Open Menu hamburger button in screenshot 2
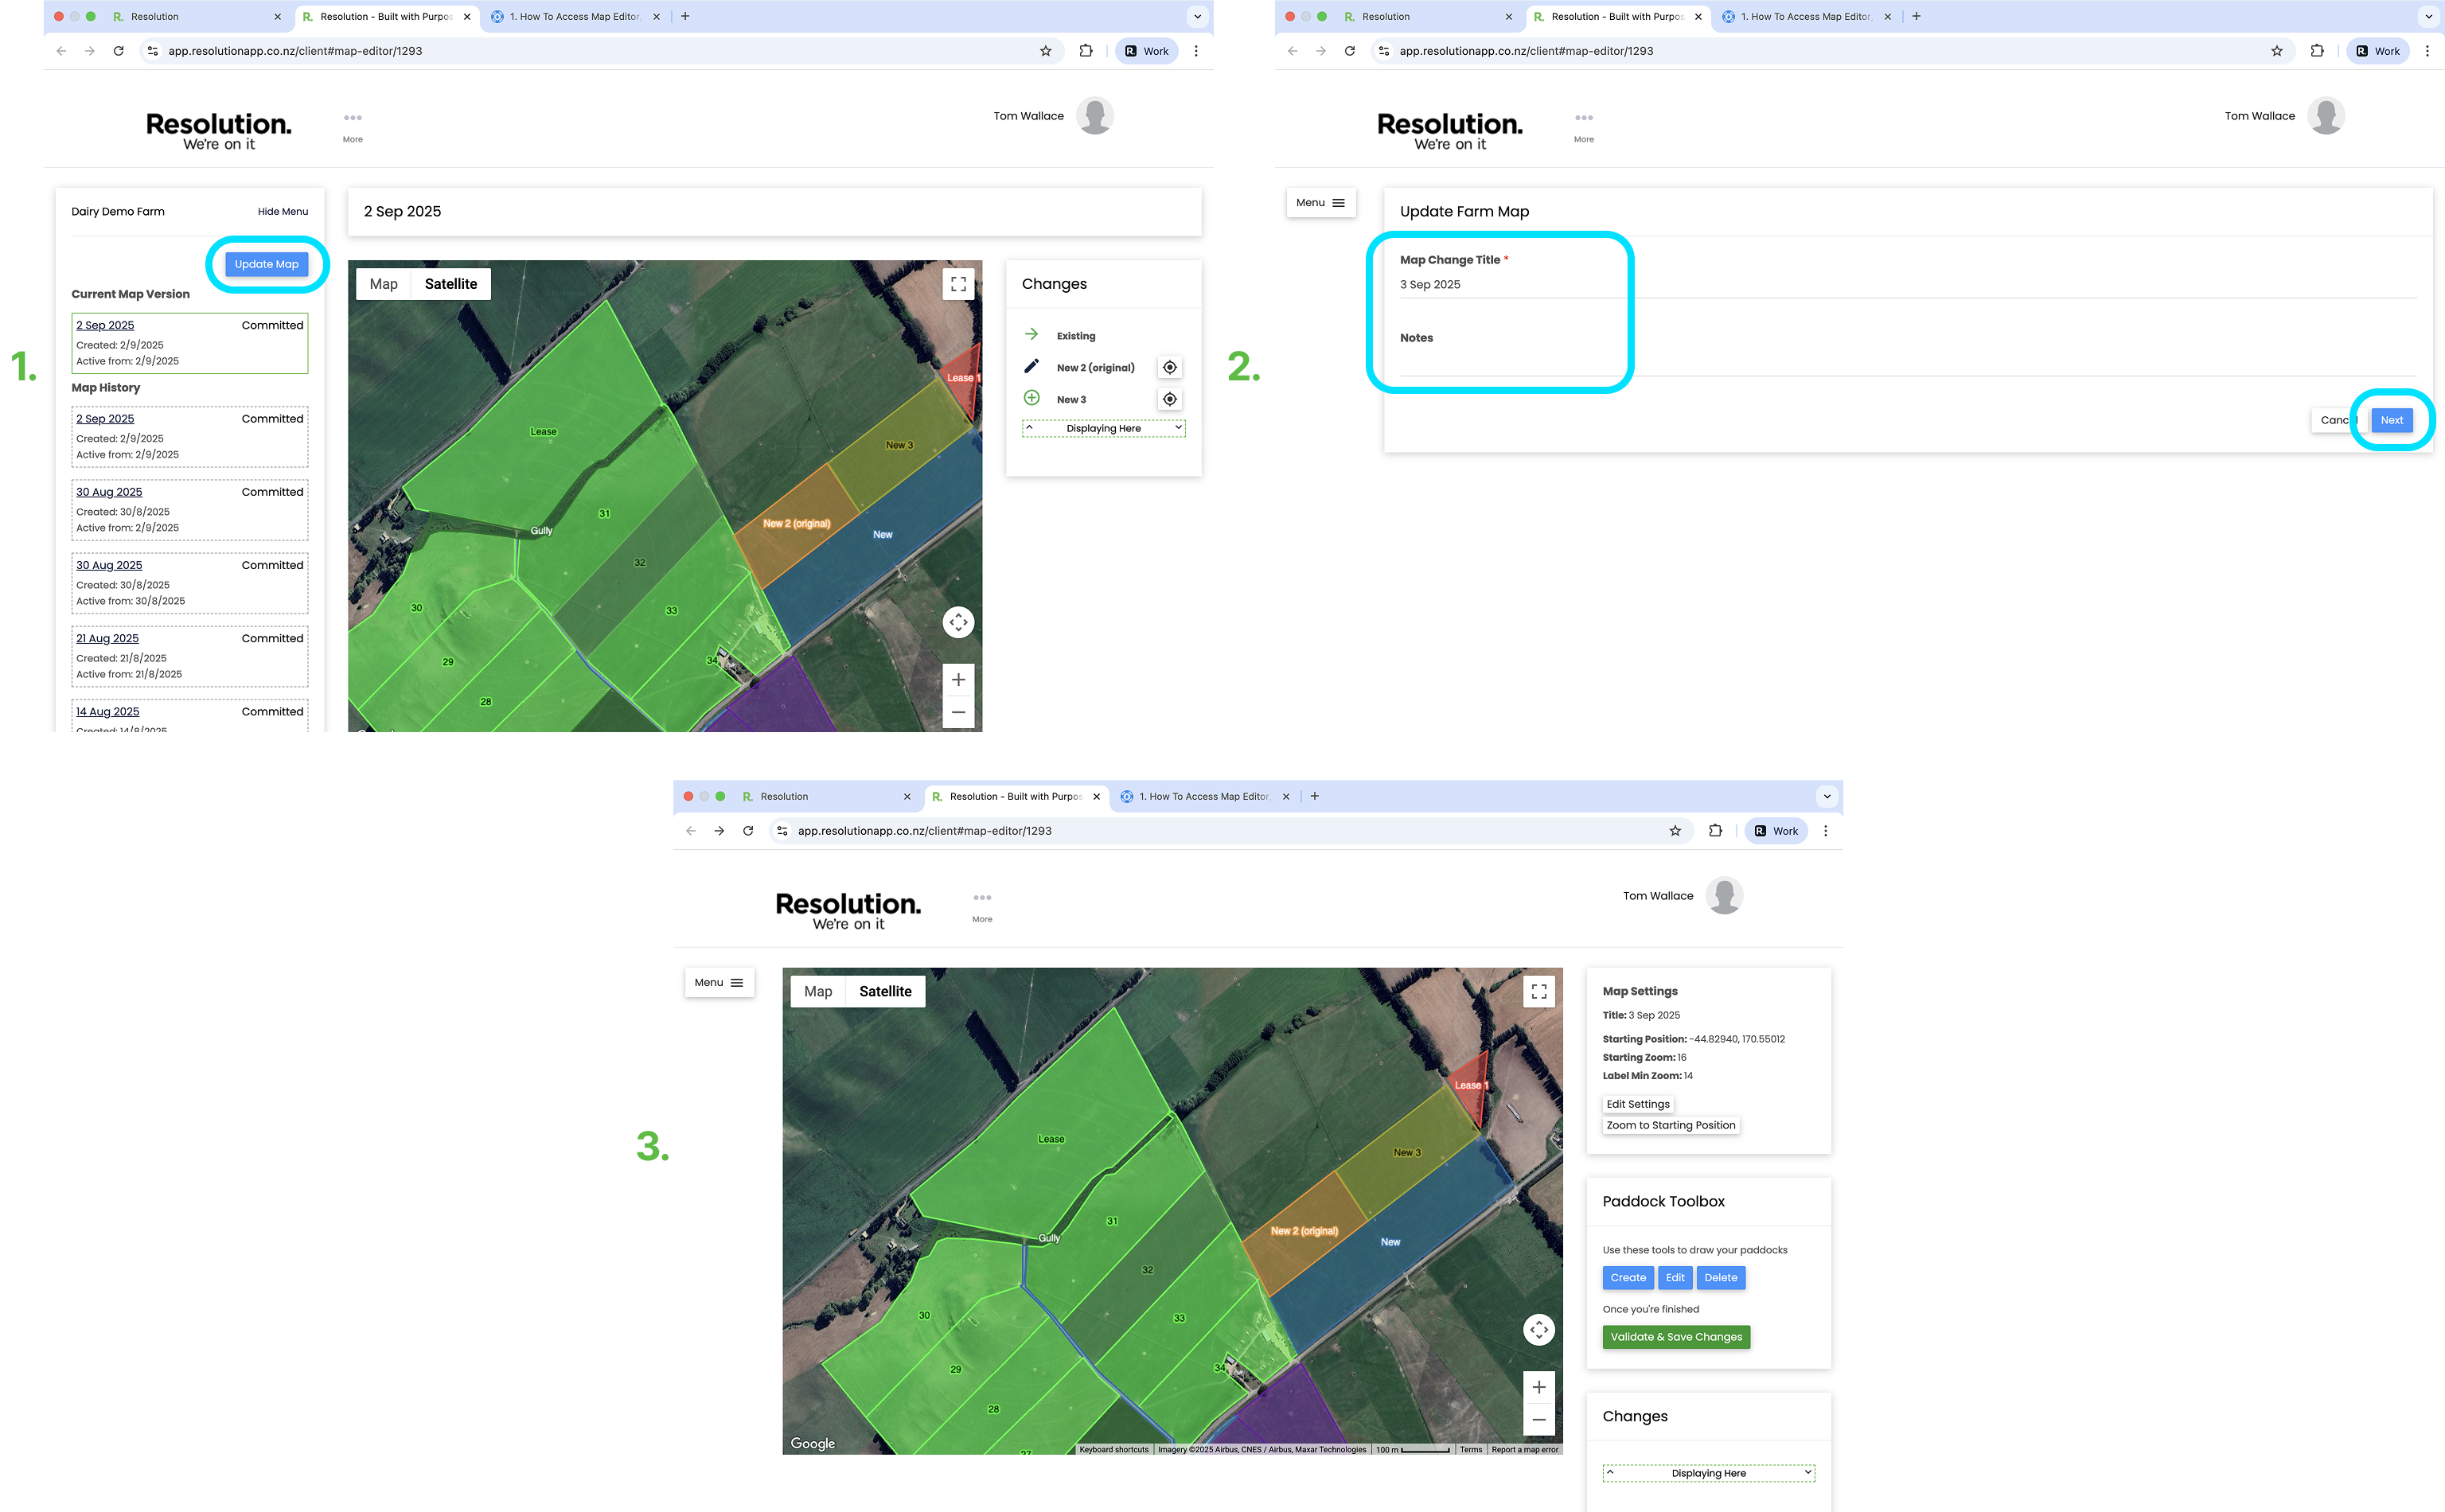This screenshot has height=1512, width=2445. 1320,203
